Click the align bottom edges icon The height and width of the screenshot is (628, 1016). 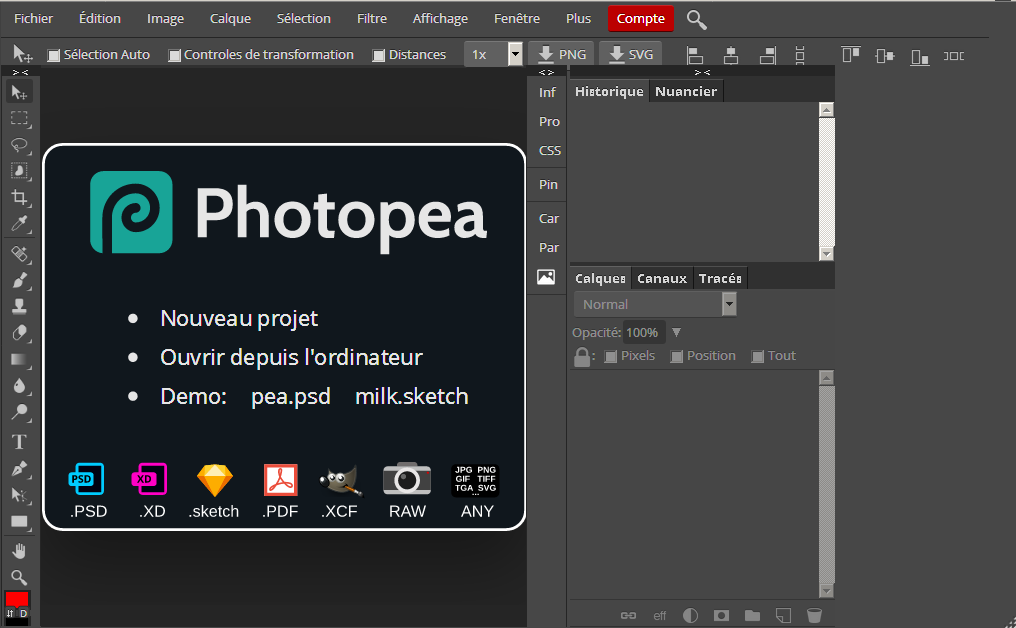919,56
